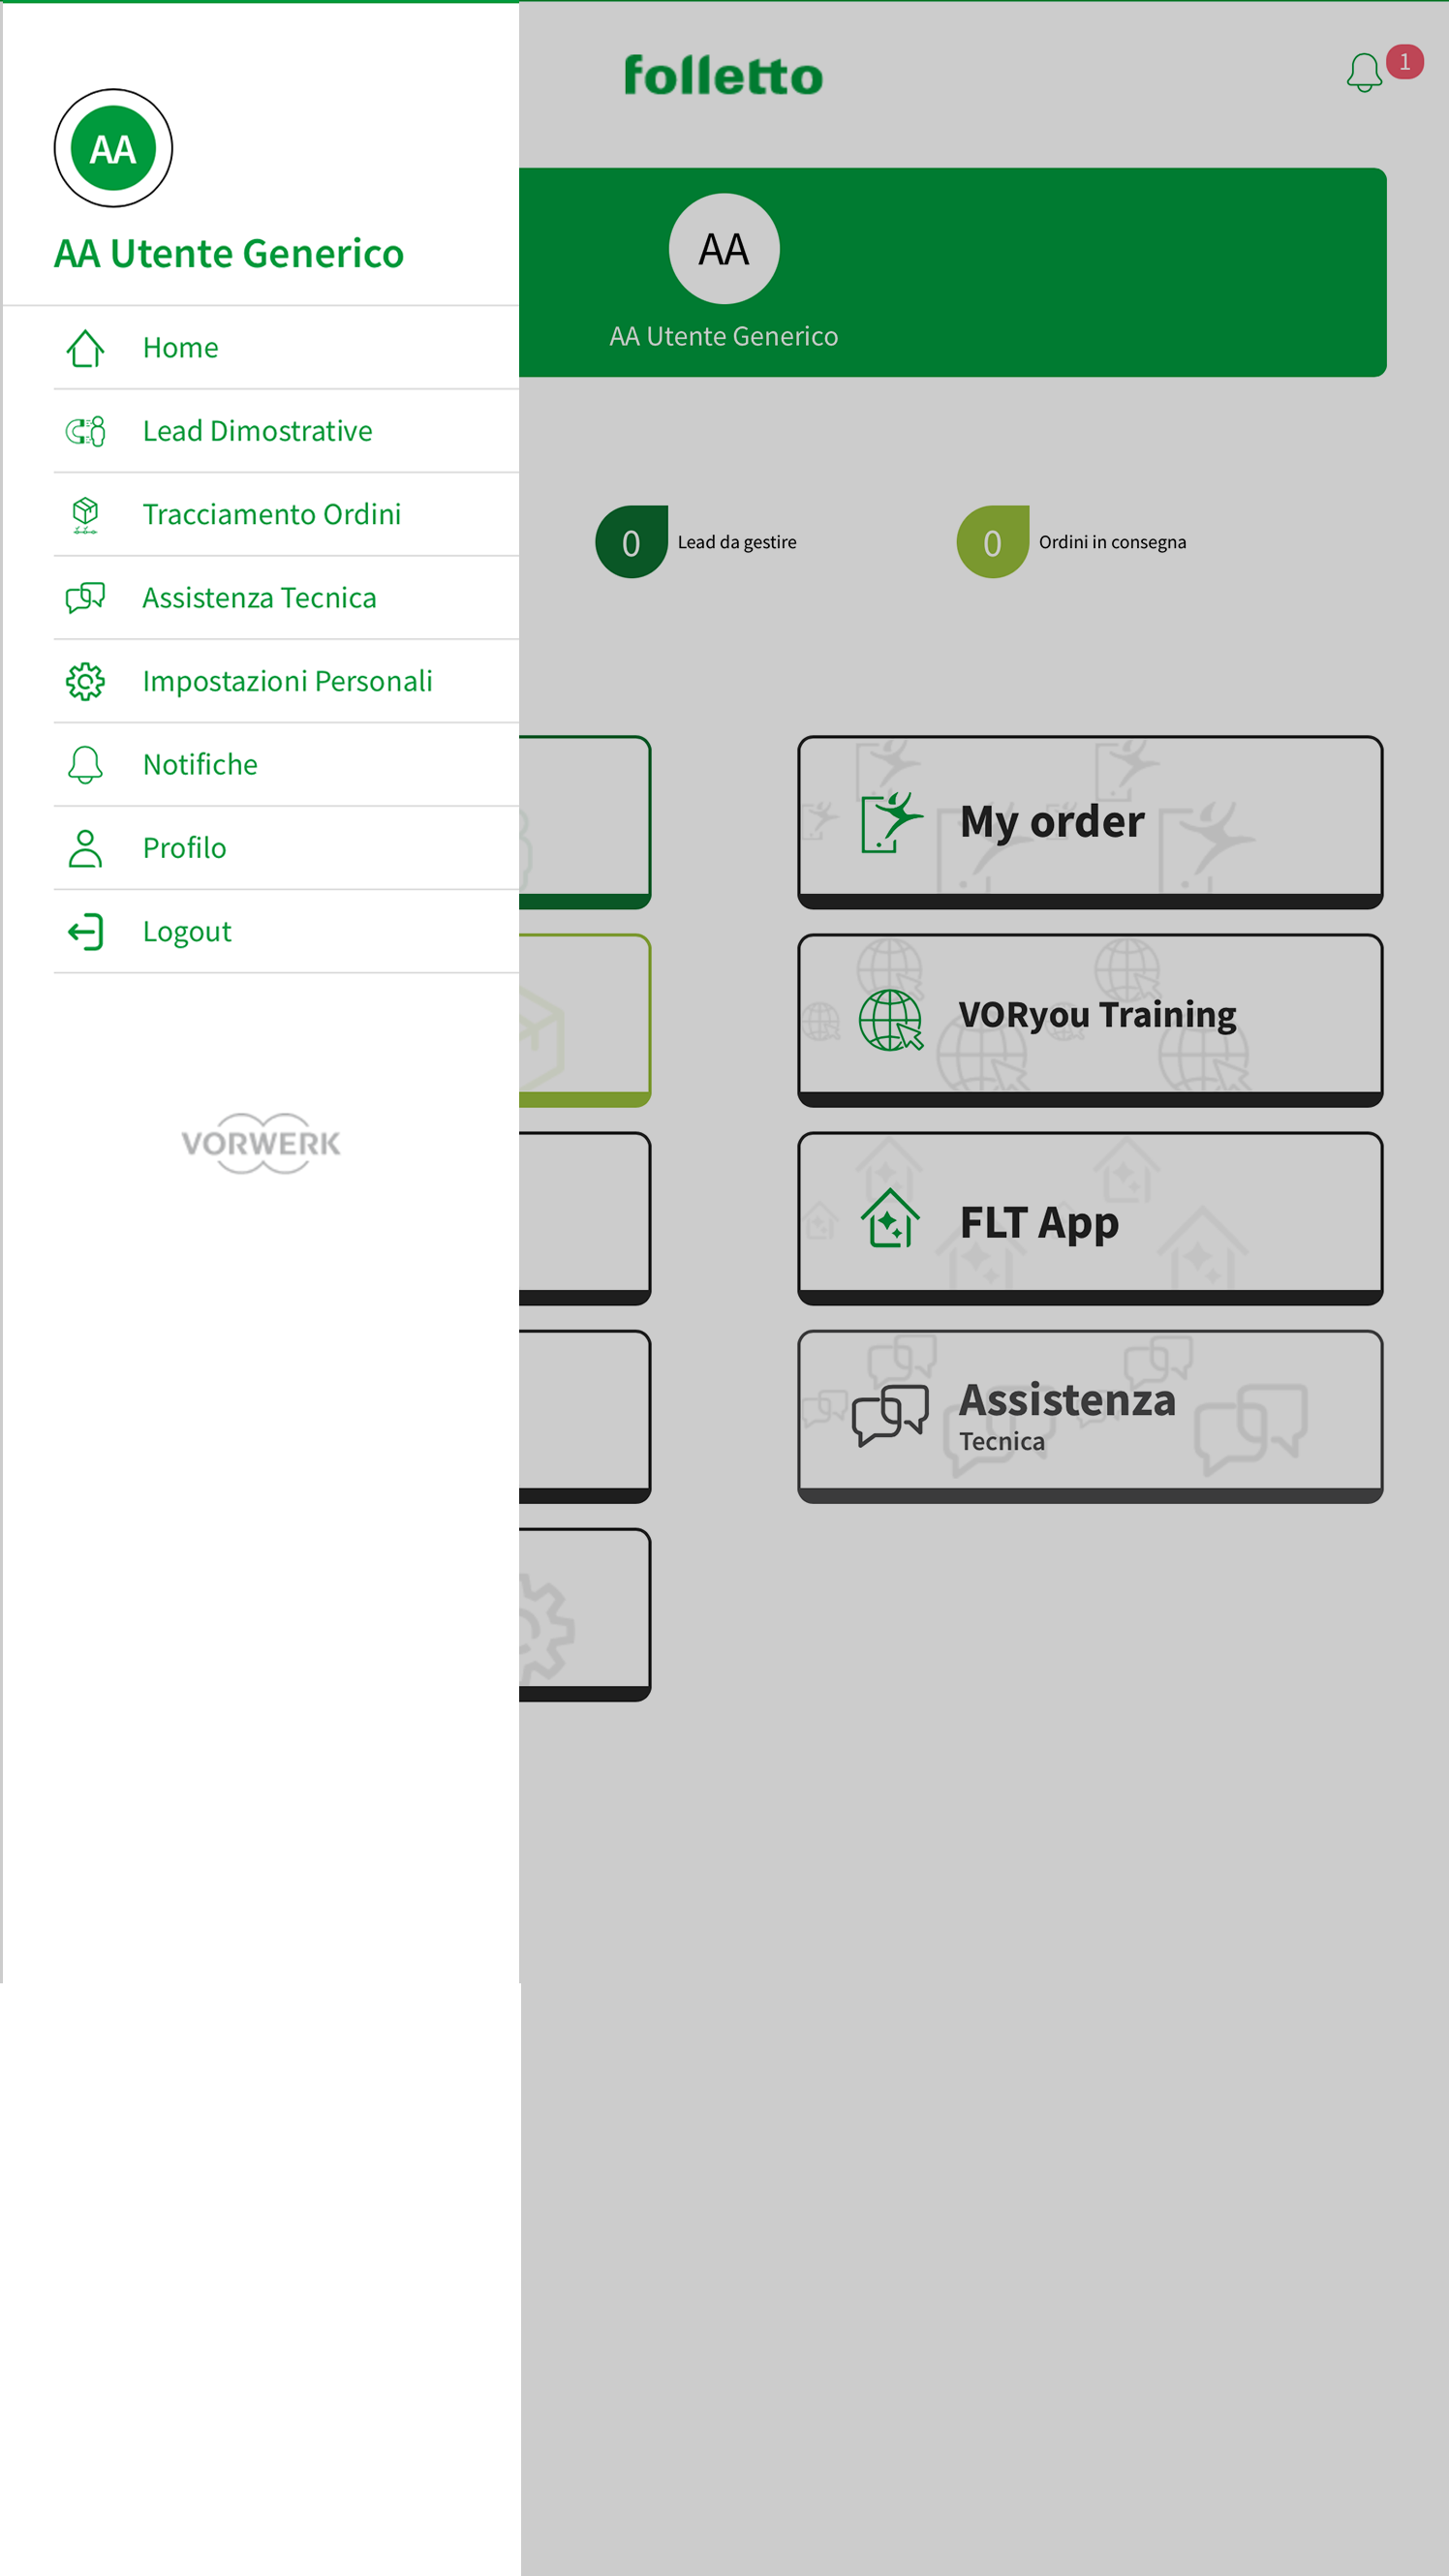Click the red notification badge showing 1
1449x2576 pixels.
tap(1404, 62)
